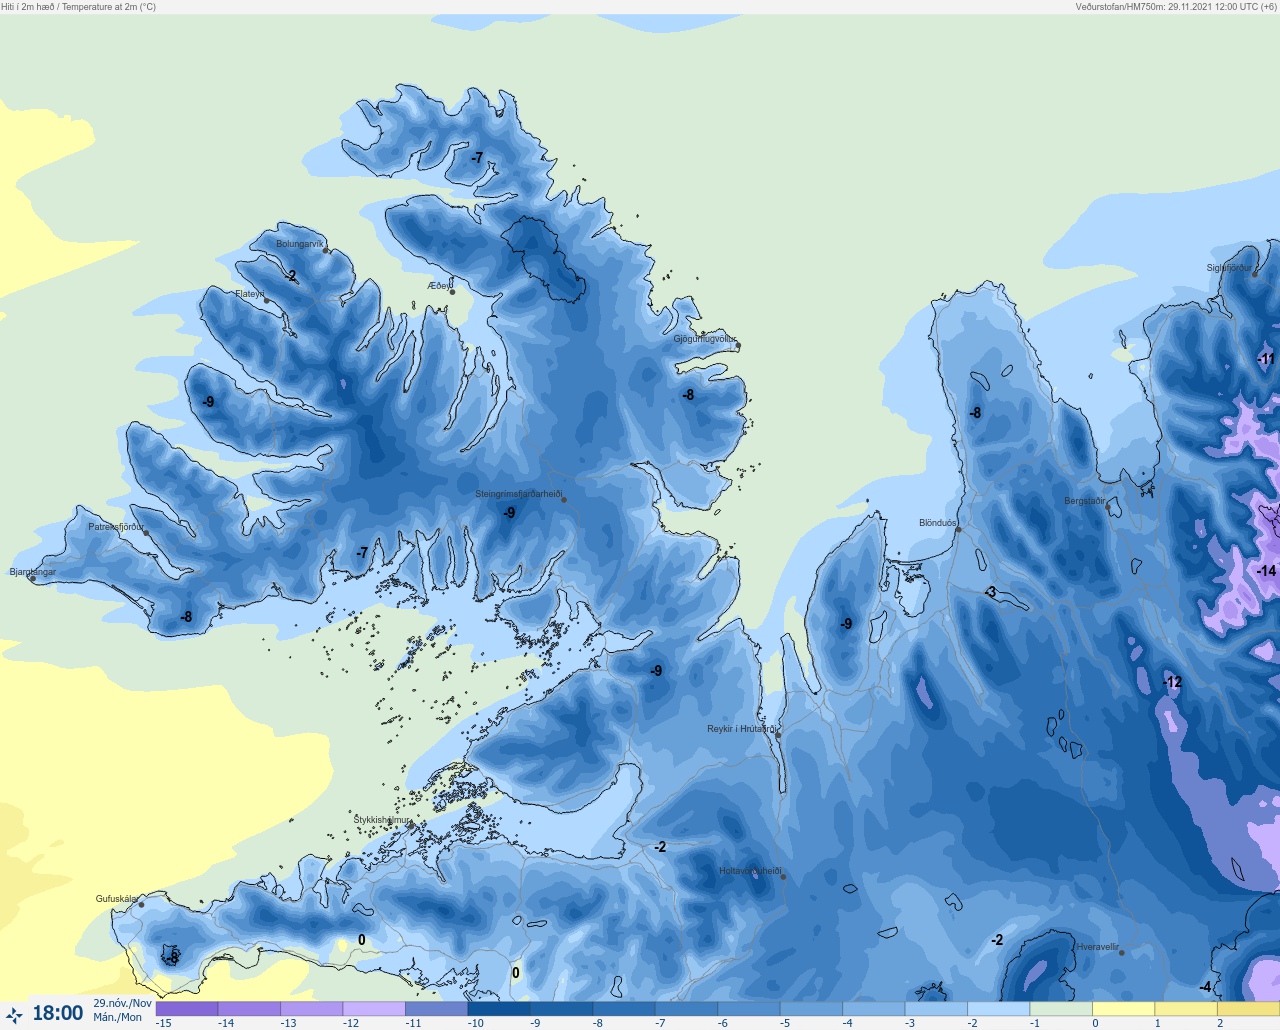Click the Veðurstofan/HM750m model run text
1280x1030 pixels.
pyautogui.click(x=1176, y=7)
